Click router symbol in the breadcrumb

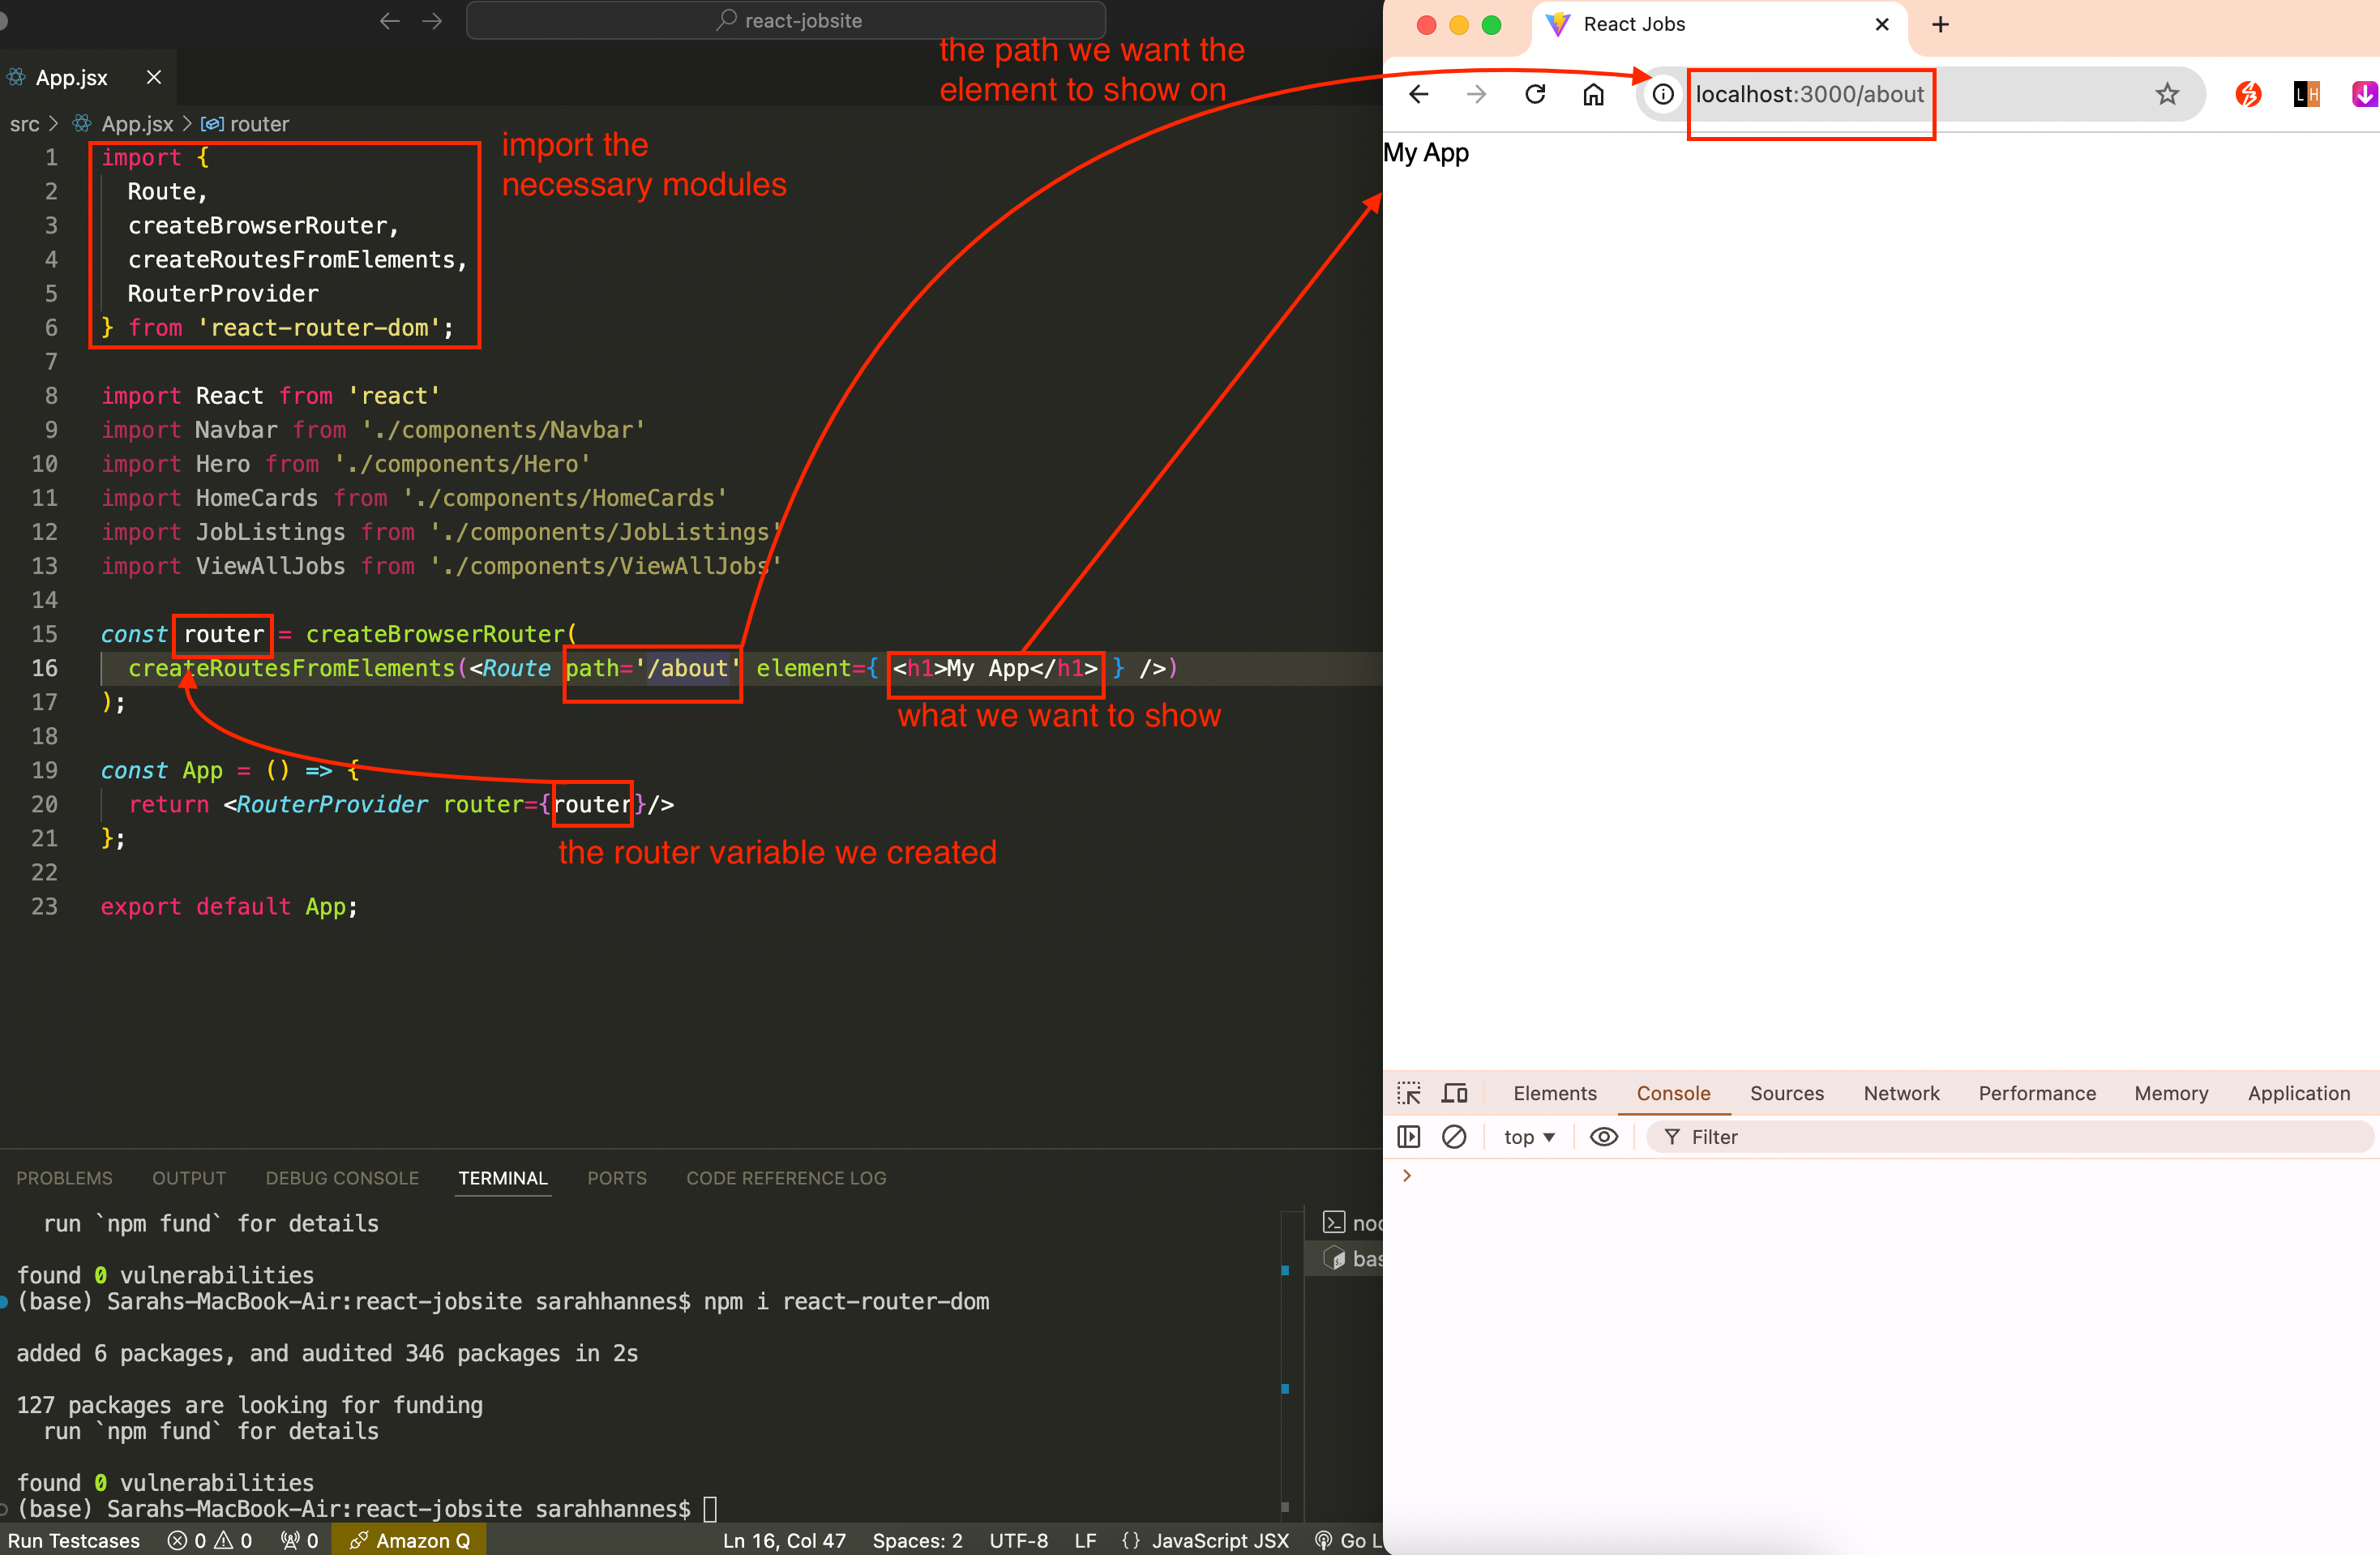(x=259, y=124)
